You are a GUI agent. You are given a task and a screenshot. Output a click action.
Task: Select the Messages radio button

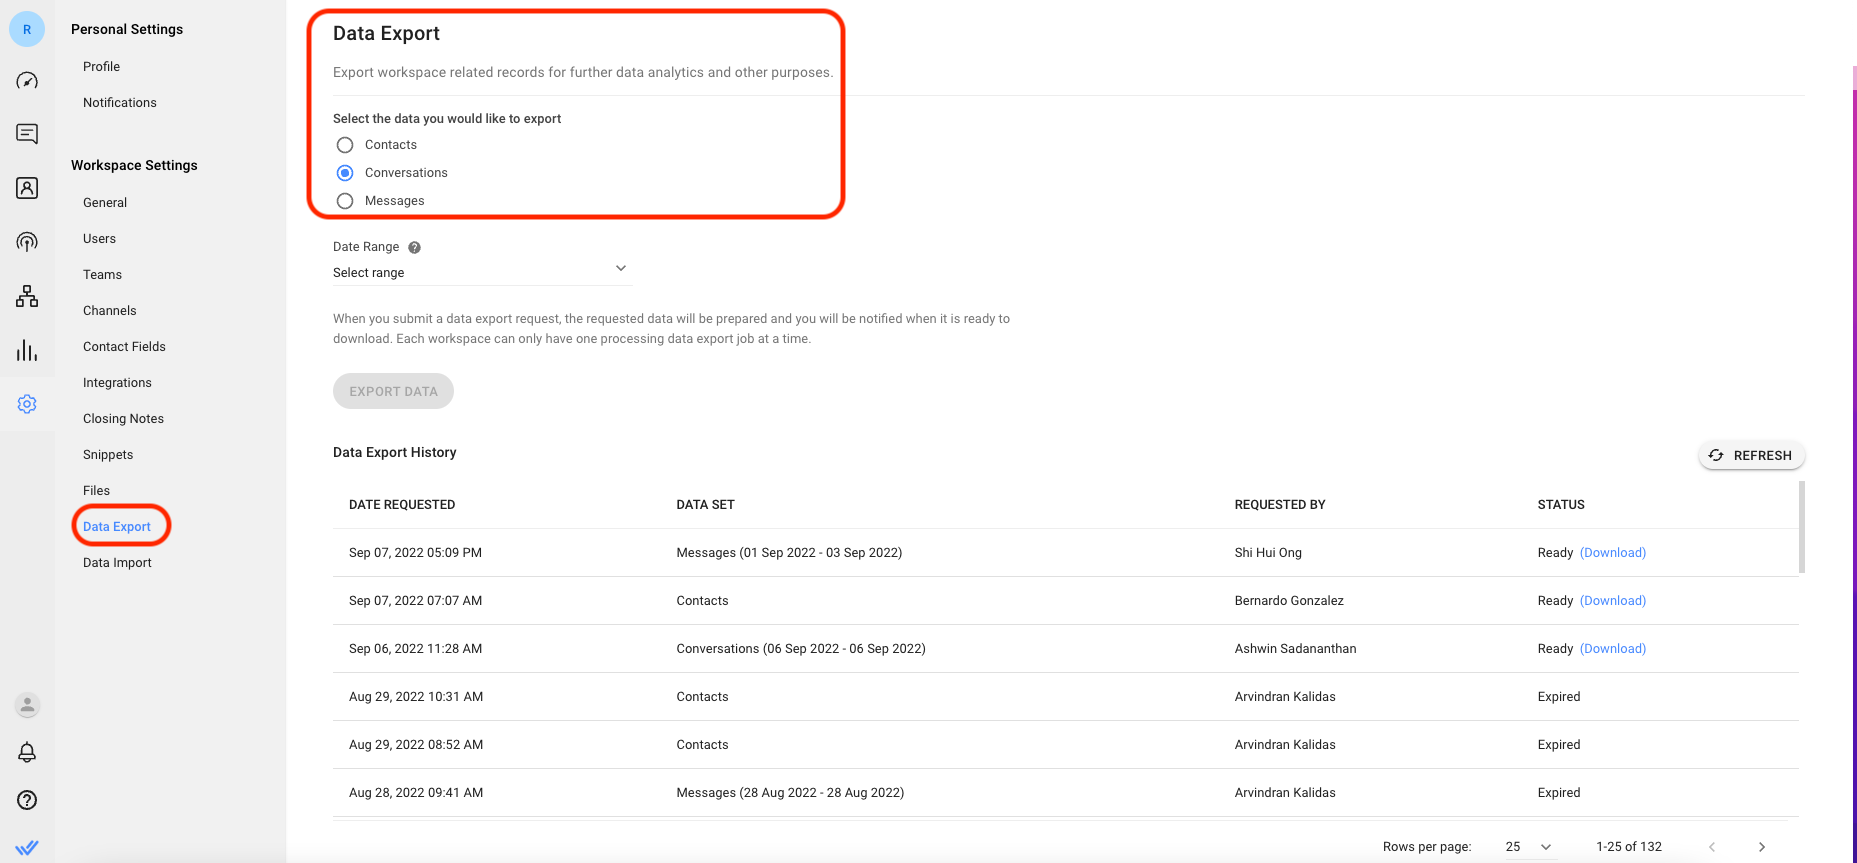pyautogui.click(x=345, y=201)
